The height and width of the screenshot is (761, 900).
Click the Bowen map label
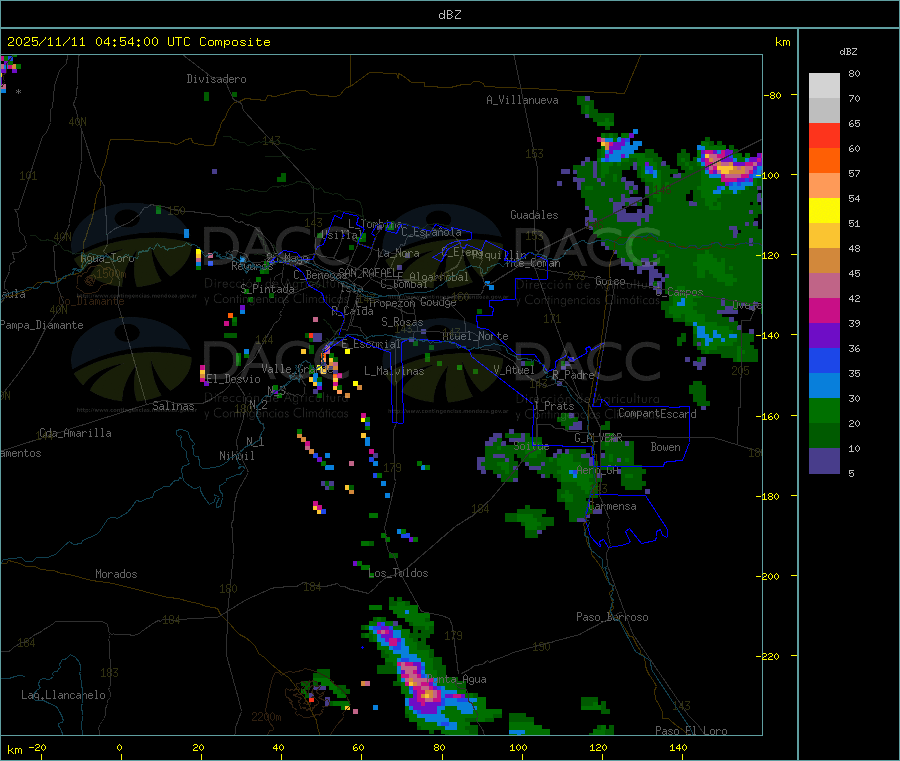[666, 447]
